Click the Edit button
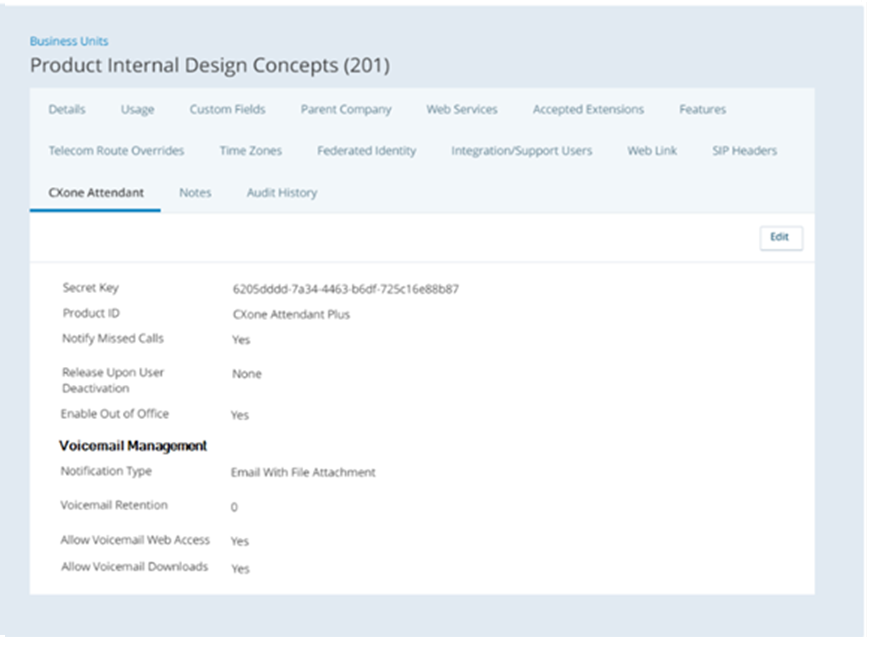Screen dimensions: 879x649 tap(781, 238)
